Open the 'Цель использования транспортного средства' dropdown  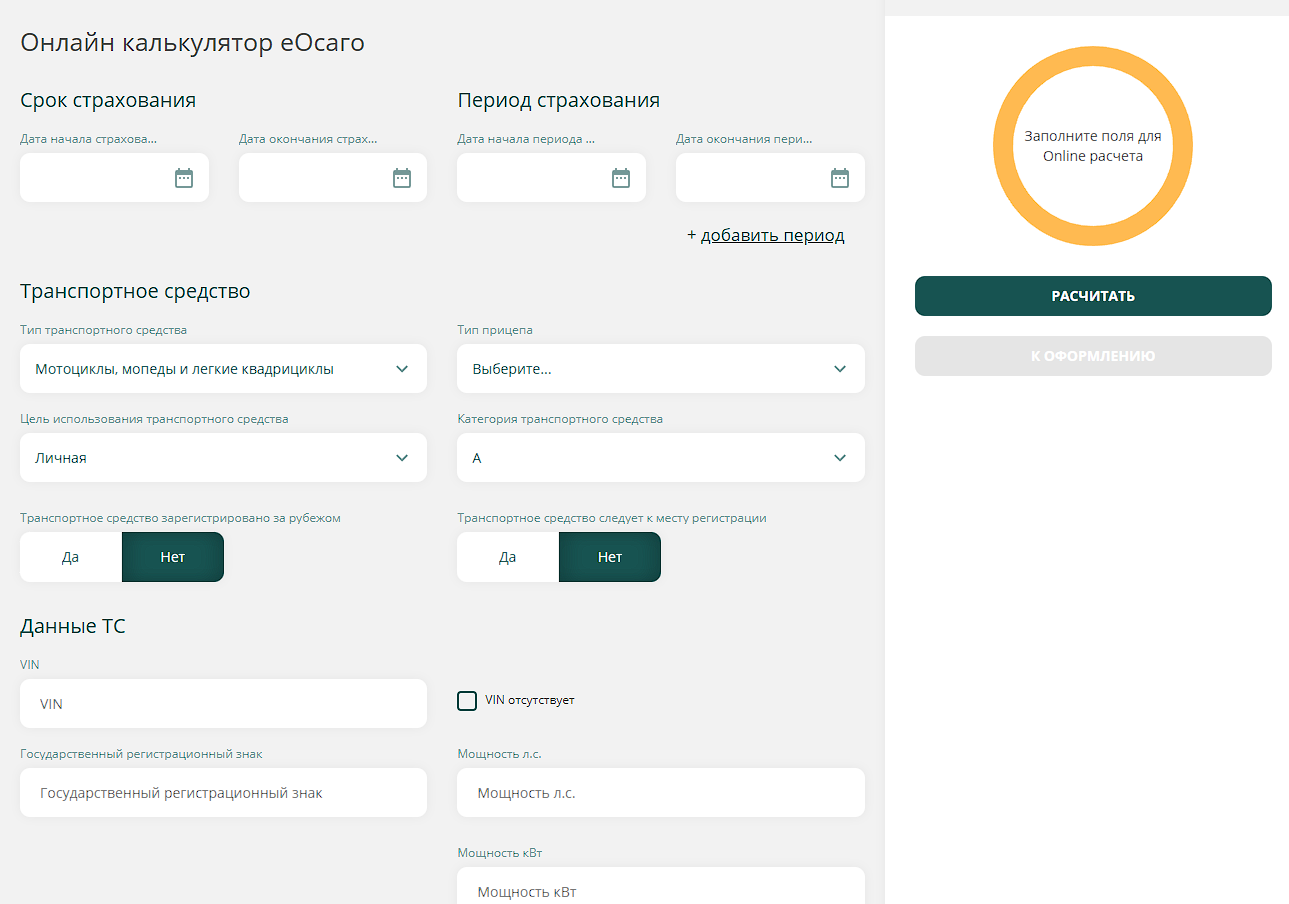(x=223, y=458)
